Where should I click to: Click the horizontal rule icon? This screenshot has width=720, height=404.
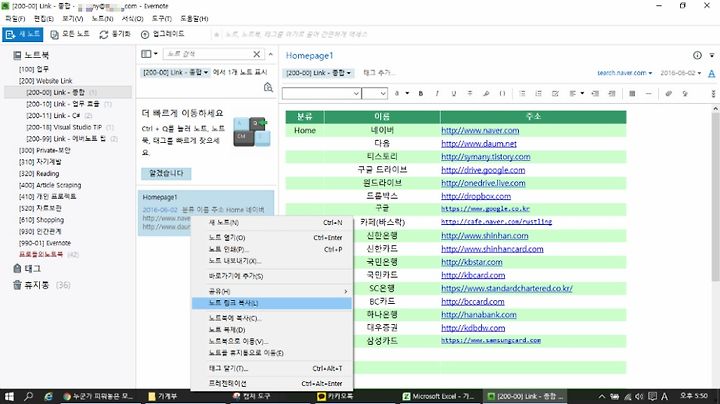[x=648, y=94]
